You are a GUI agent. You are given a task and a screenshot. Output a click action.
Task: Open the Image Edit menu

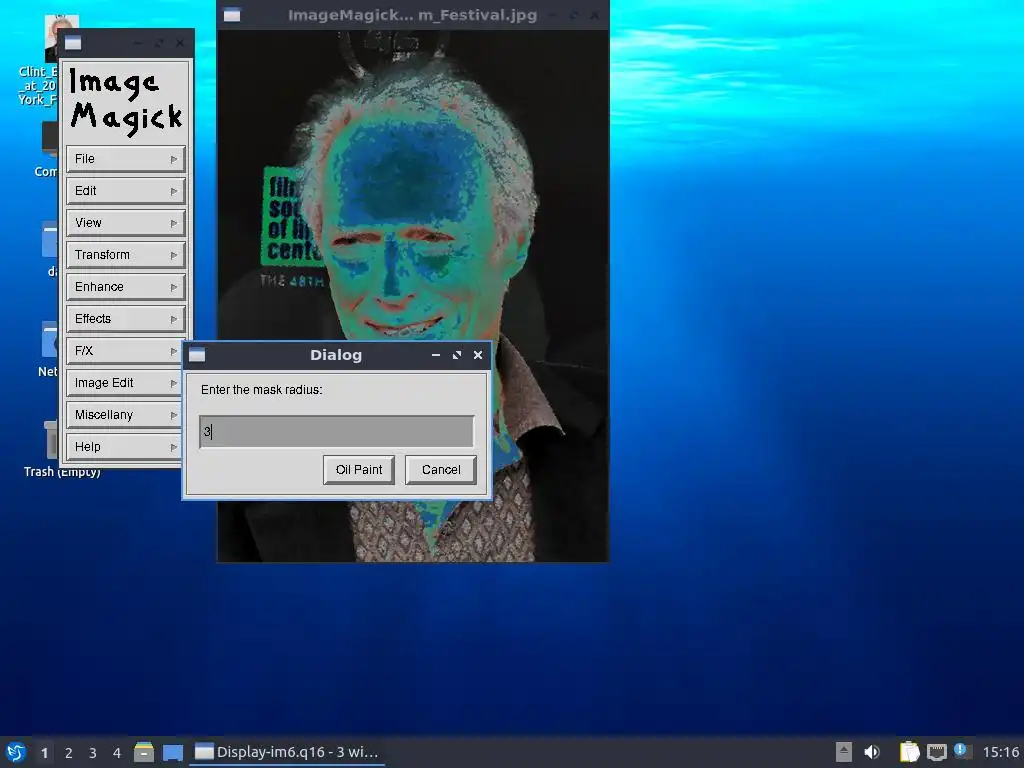[x=124, y=383]
